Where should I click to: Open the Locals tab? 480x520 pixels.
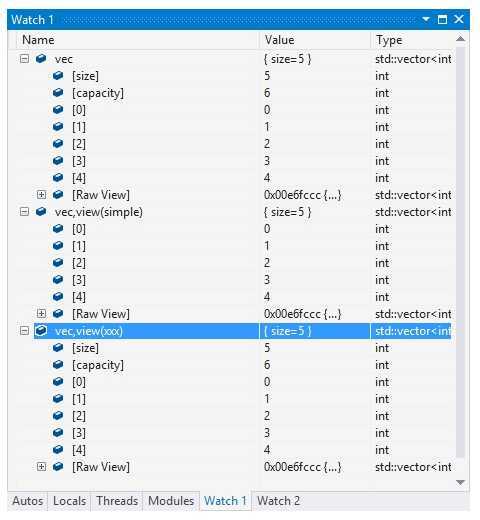click(69, 501)
